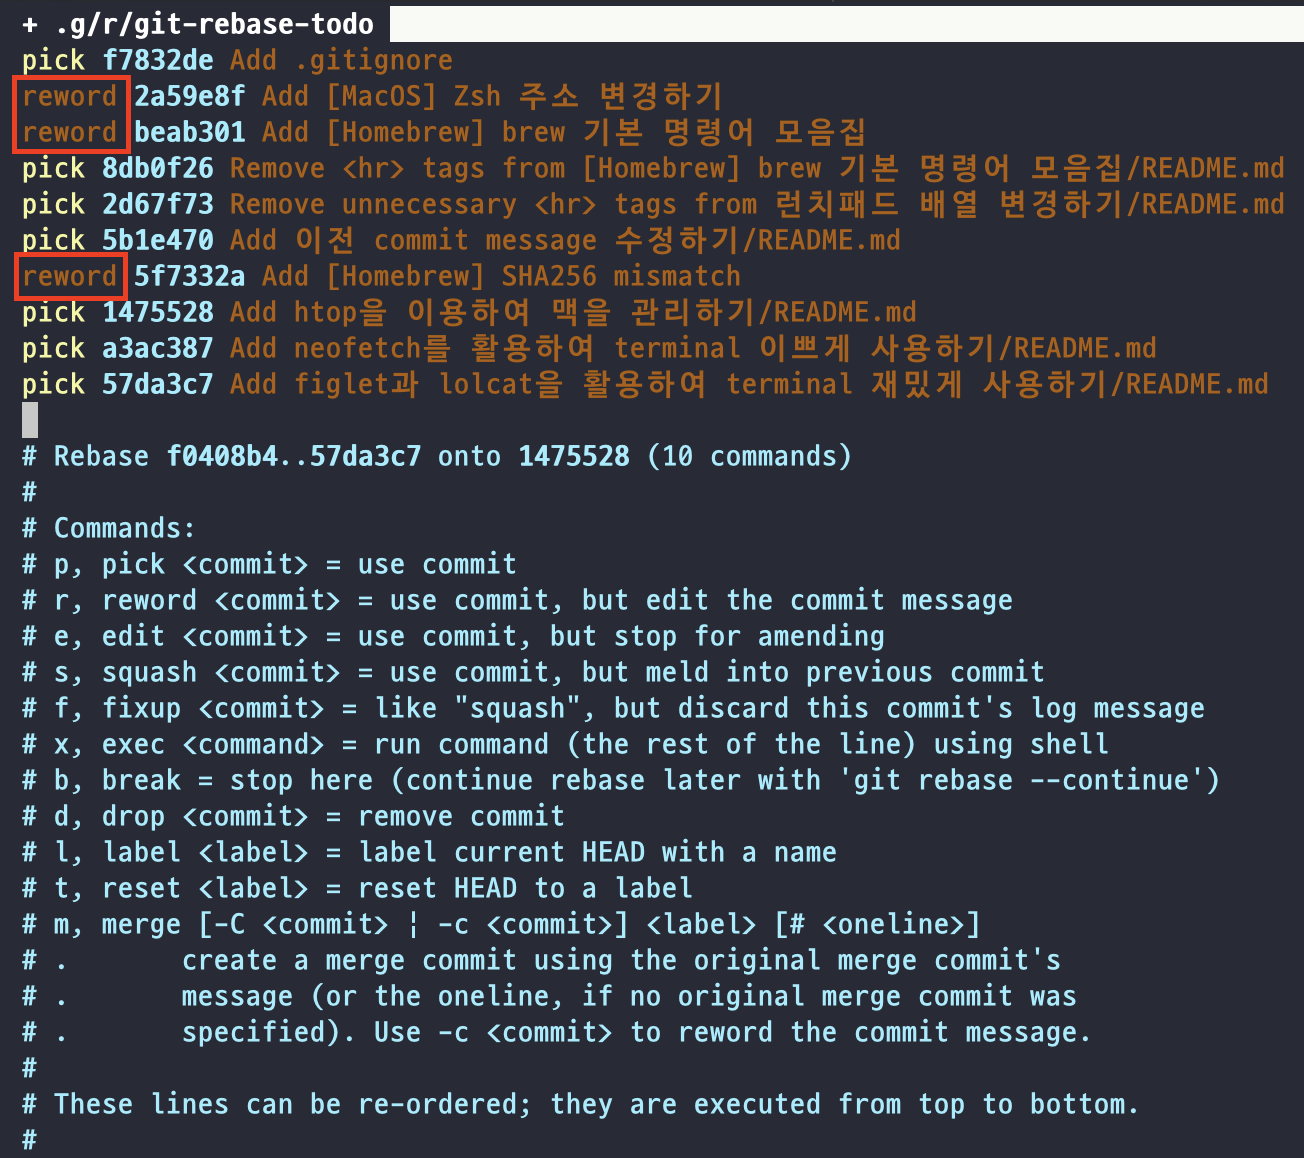Click commit hash a3ac387
The width and height of the screenshot is (1304, 1158).
point(158,348)
